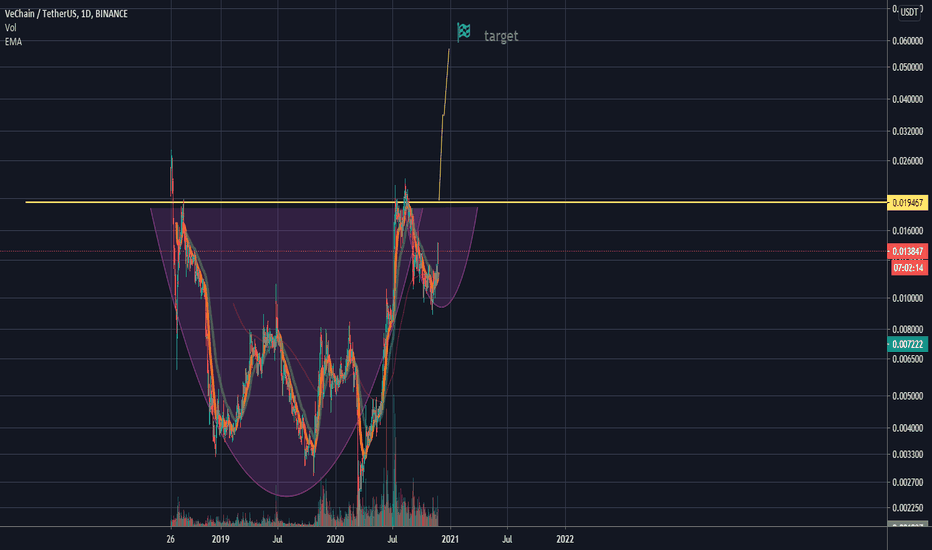Click the 0.032000 price axis value
Screen dimensions: 932x550
pyautogui.click(x=908, y=131)
